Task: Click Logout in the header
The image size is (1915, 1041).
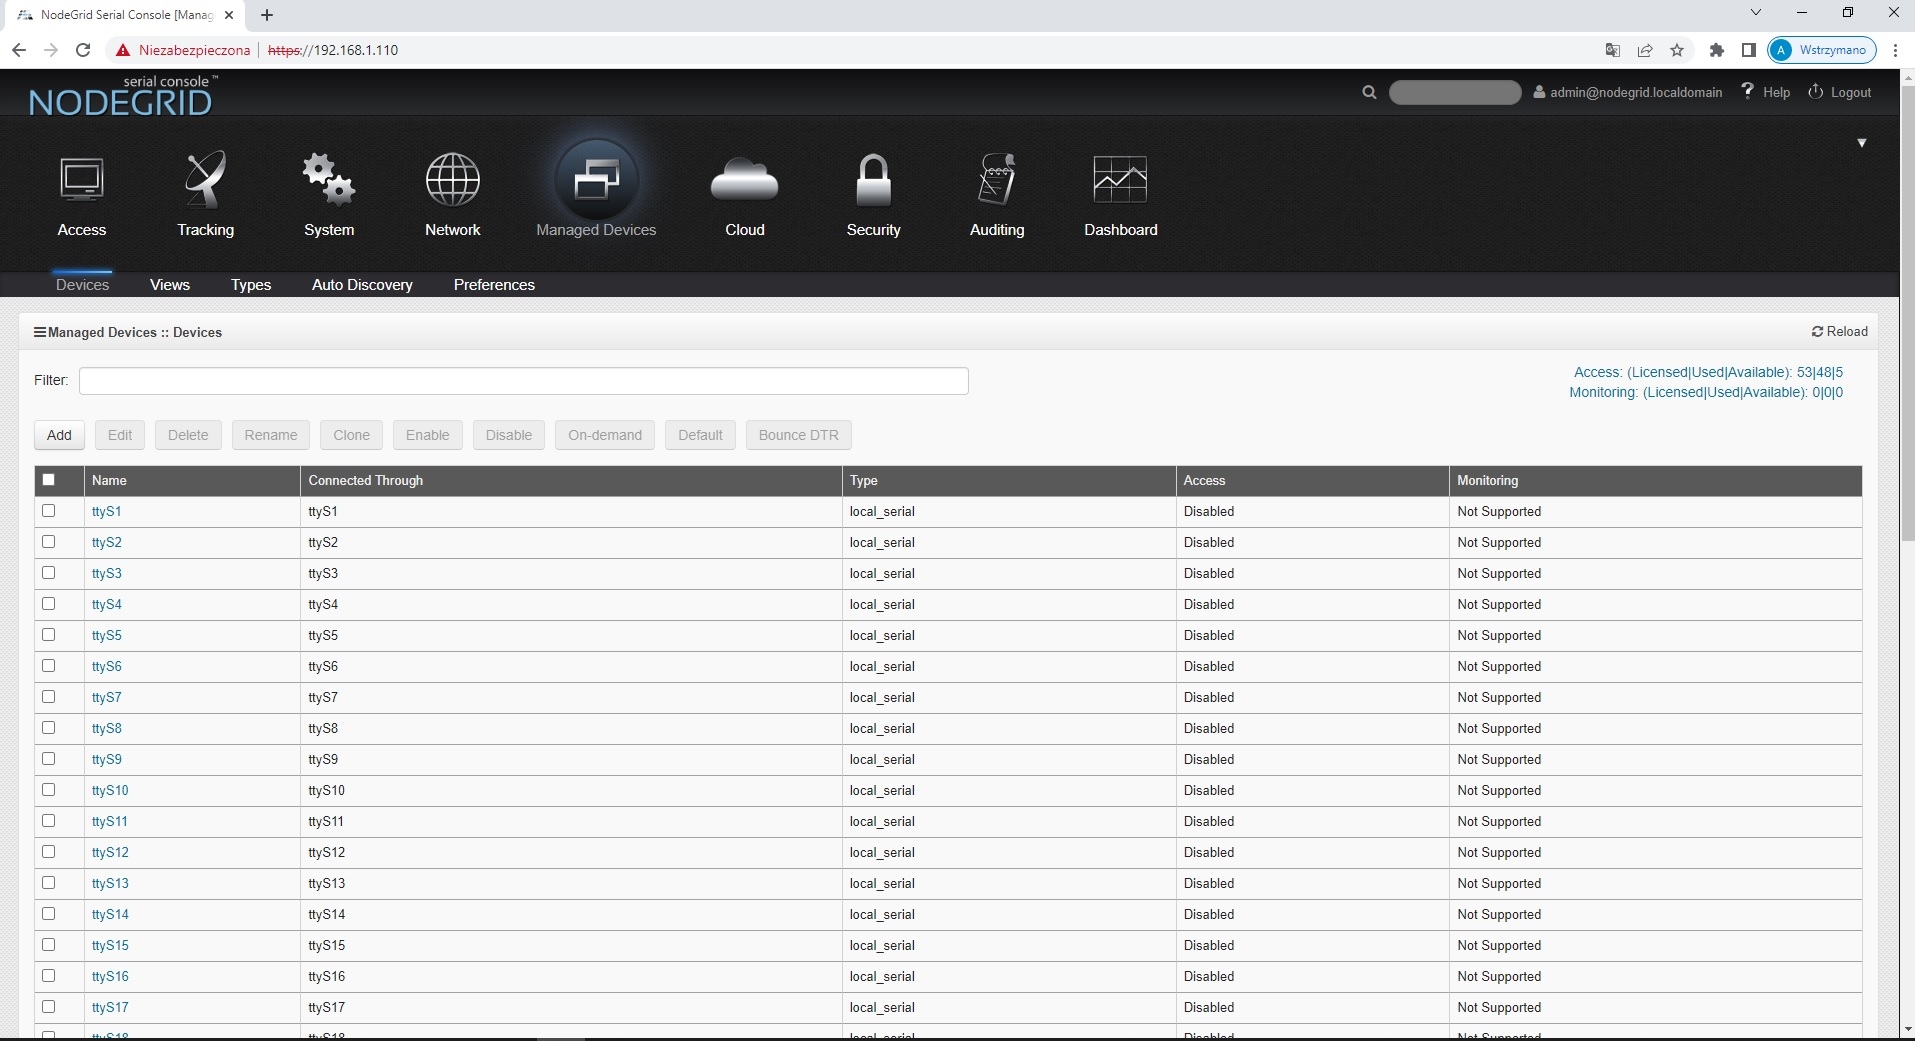Action: [x=1840, y=92]
